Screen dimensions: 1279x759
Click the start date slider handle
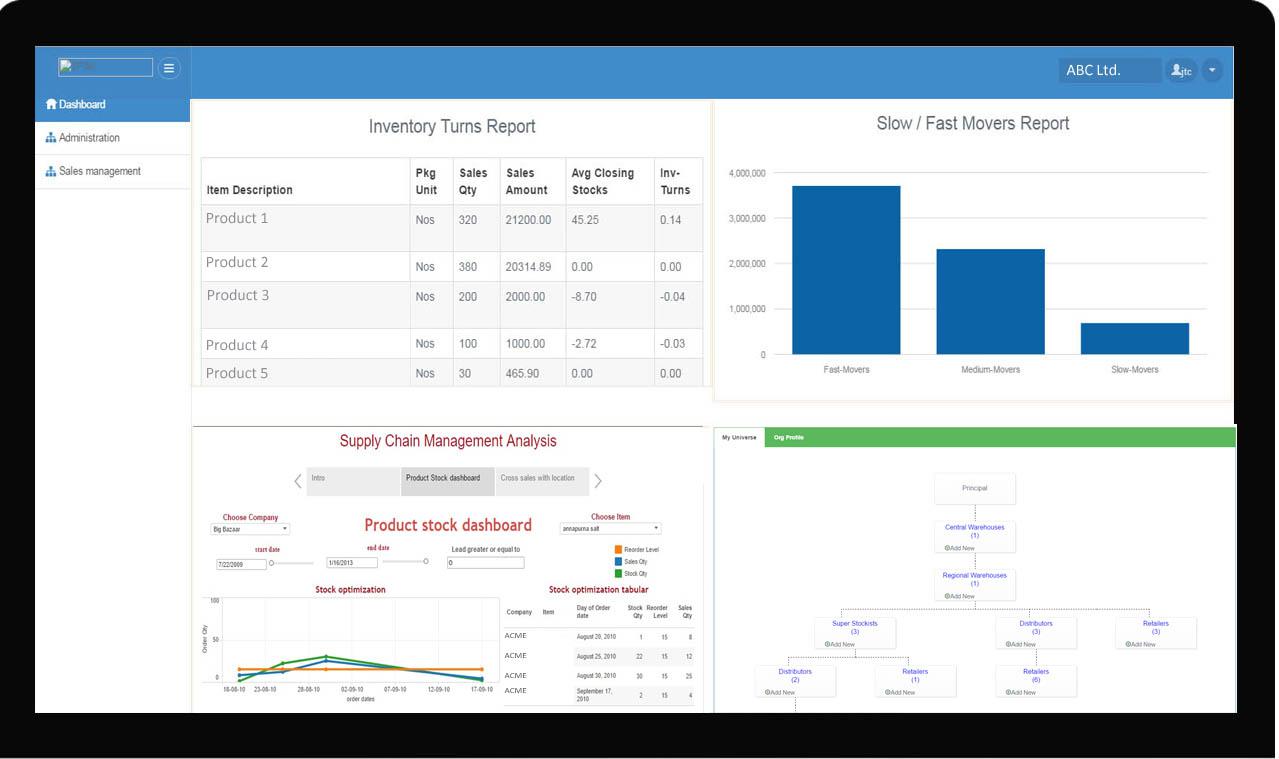pyautogui.click(x=271, y=563)
